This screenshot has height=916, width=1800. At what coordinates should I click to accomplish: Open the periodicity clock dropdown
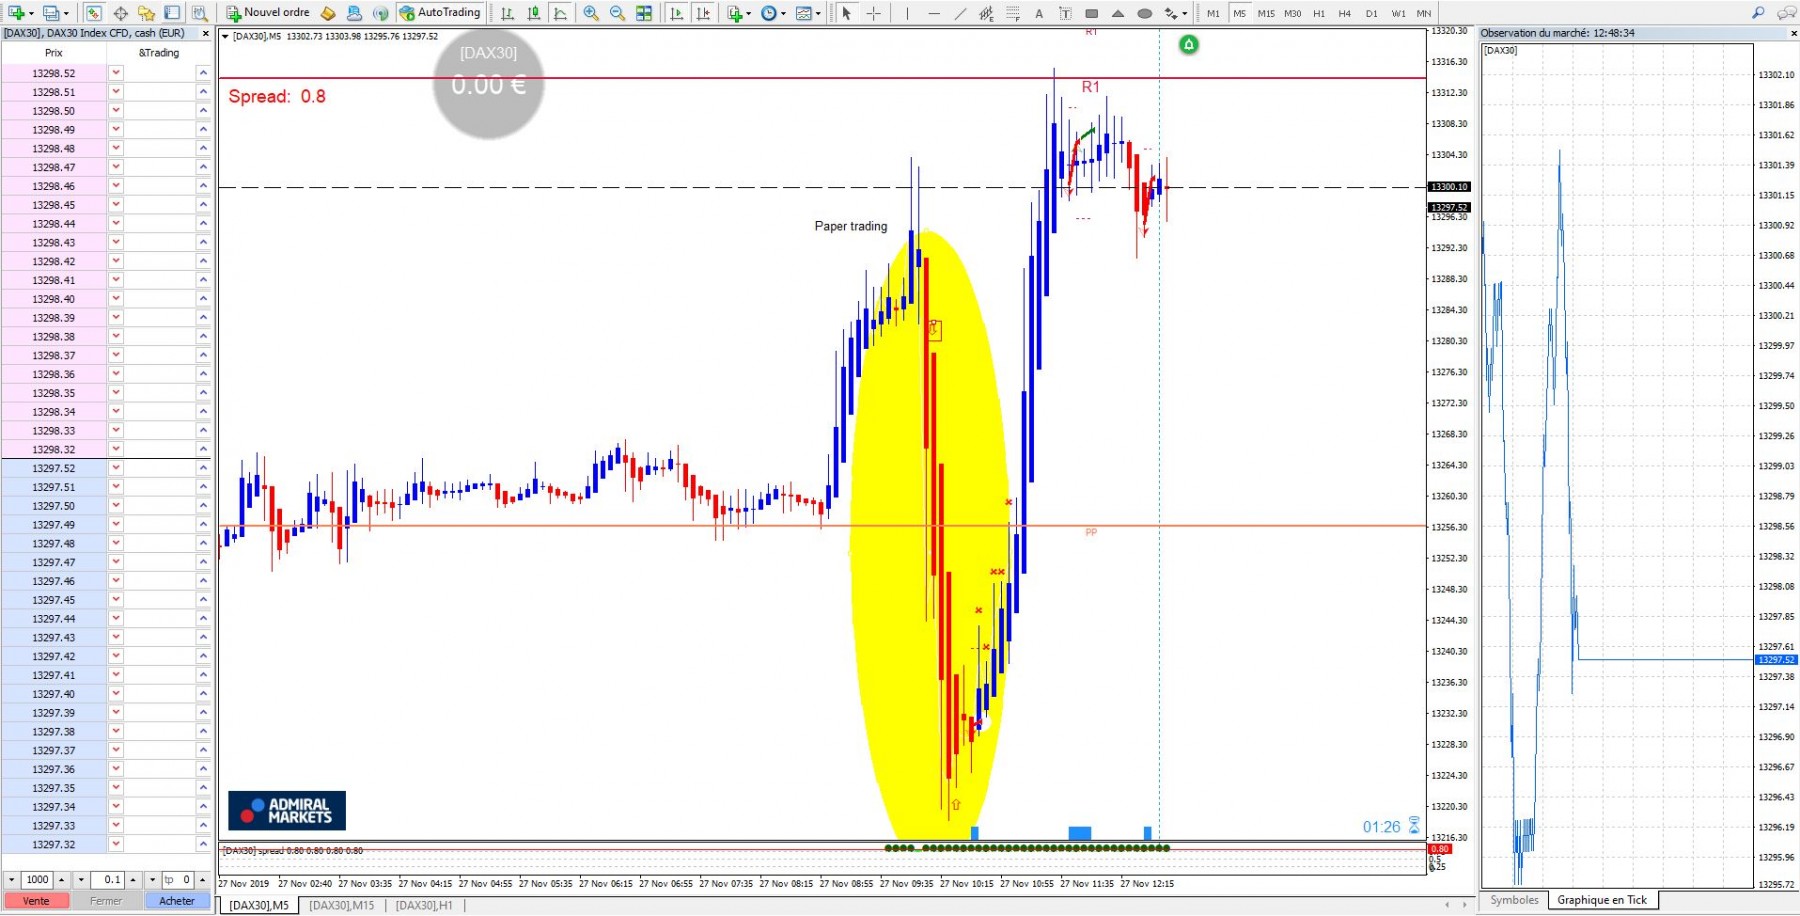pyautogui.click(x=774, y=13)
